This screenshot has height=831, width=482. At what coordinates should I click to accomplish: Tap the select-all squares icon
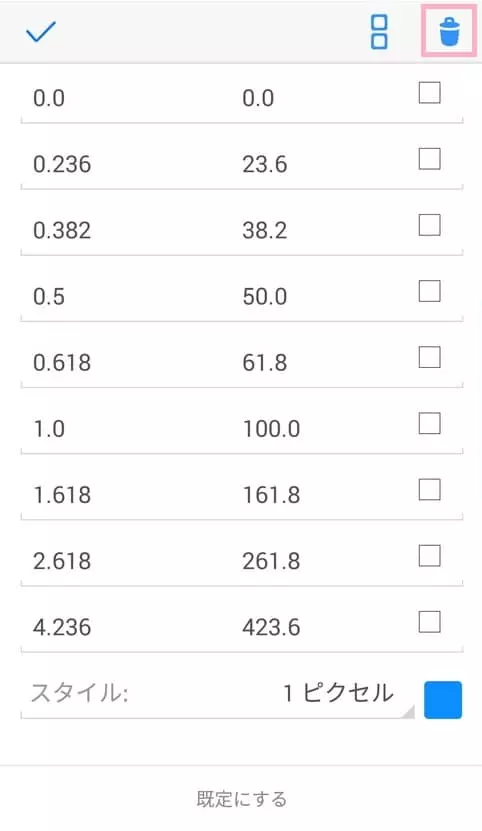click(x=379, y=32)
